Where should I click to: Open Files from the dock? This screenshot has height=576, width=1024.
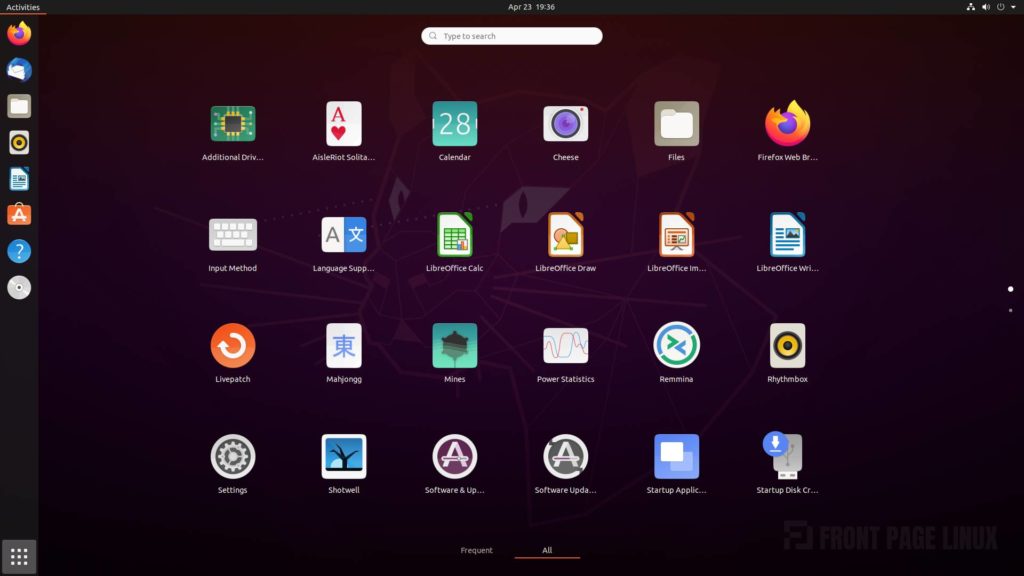coord(19,106)
